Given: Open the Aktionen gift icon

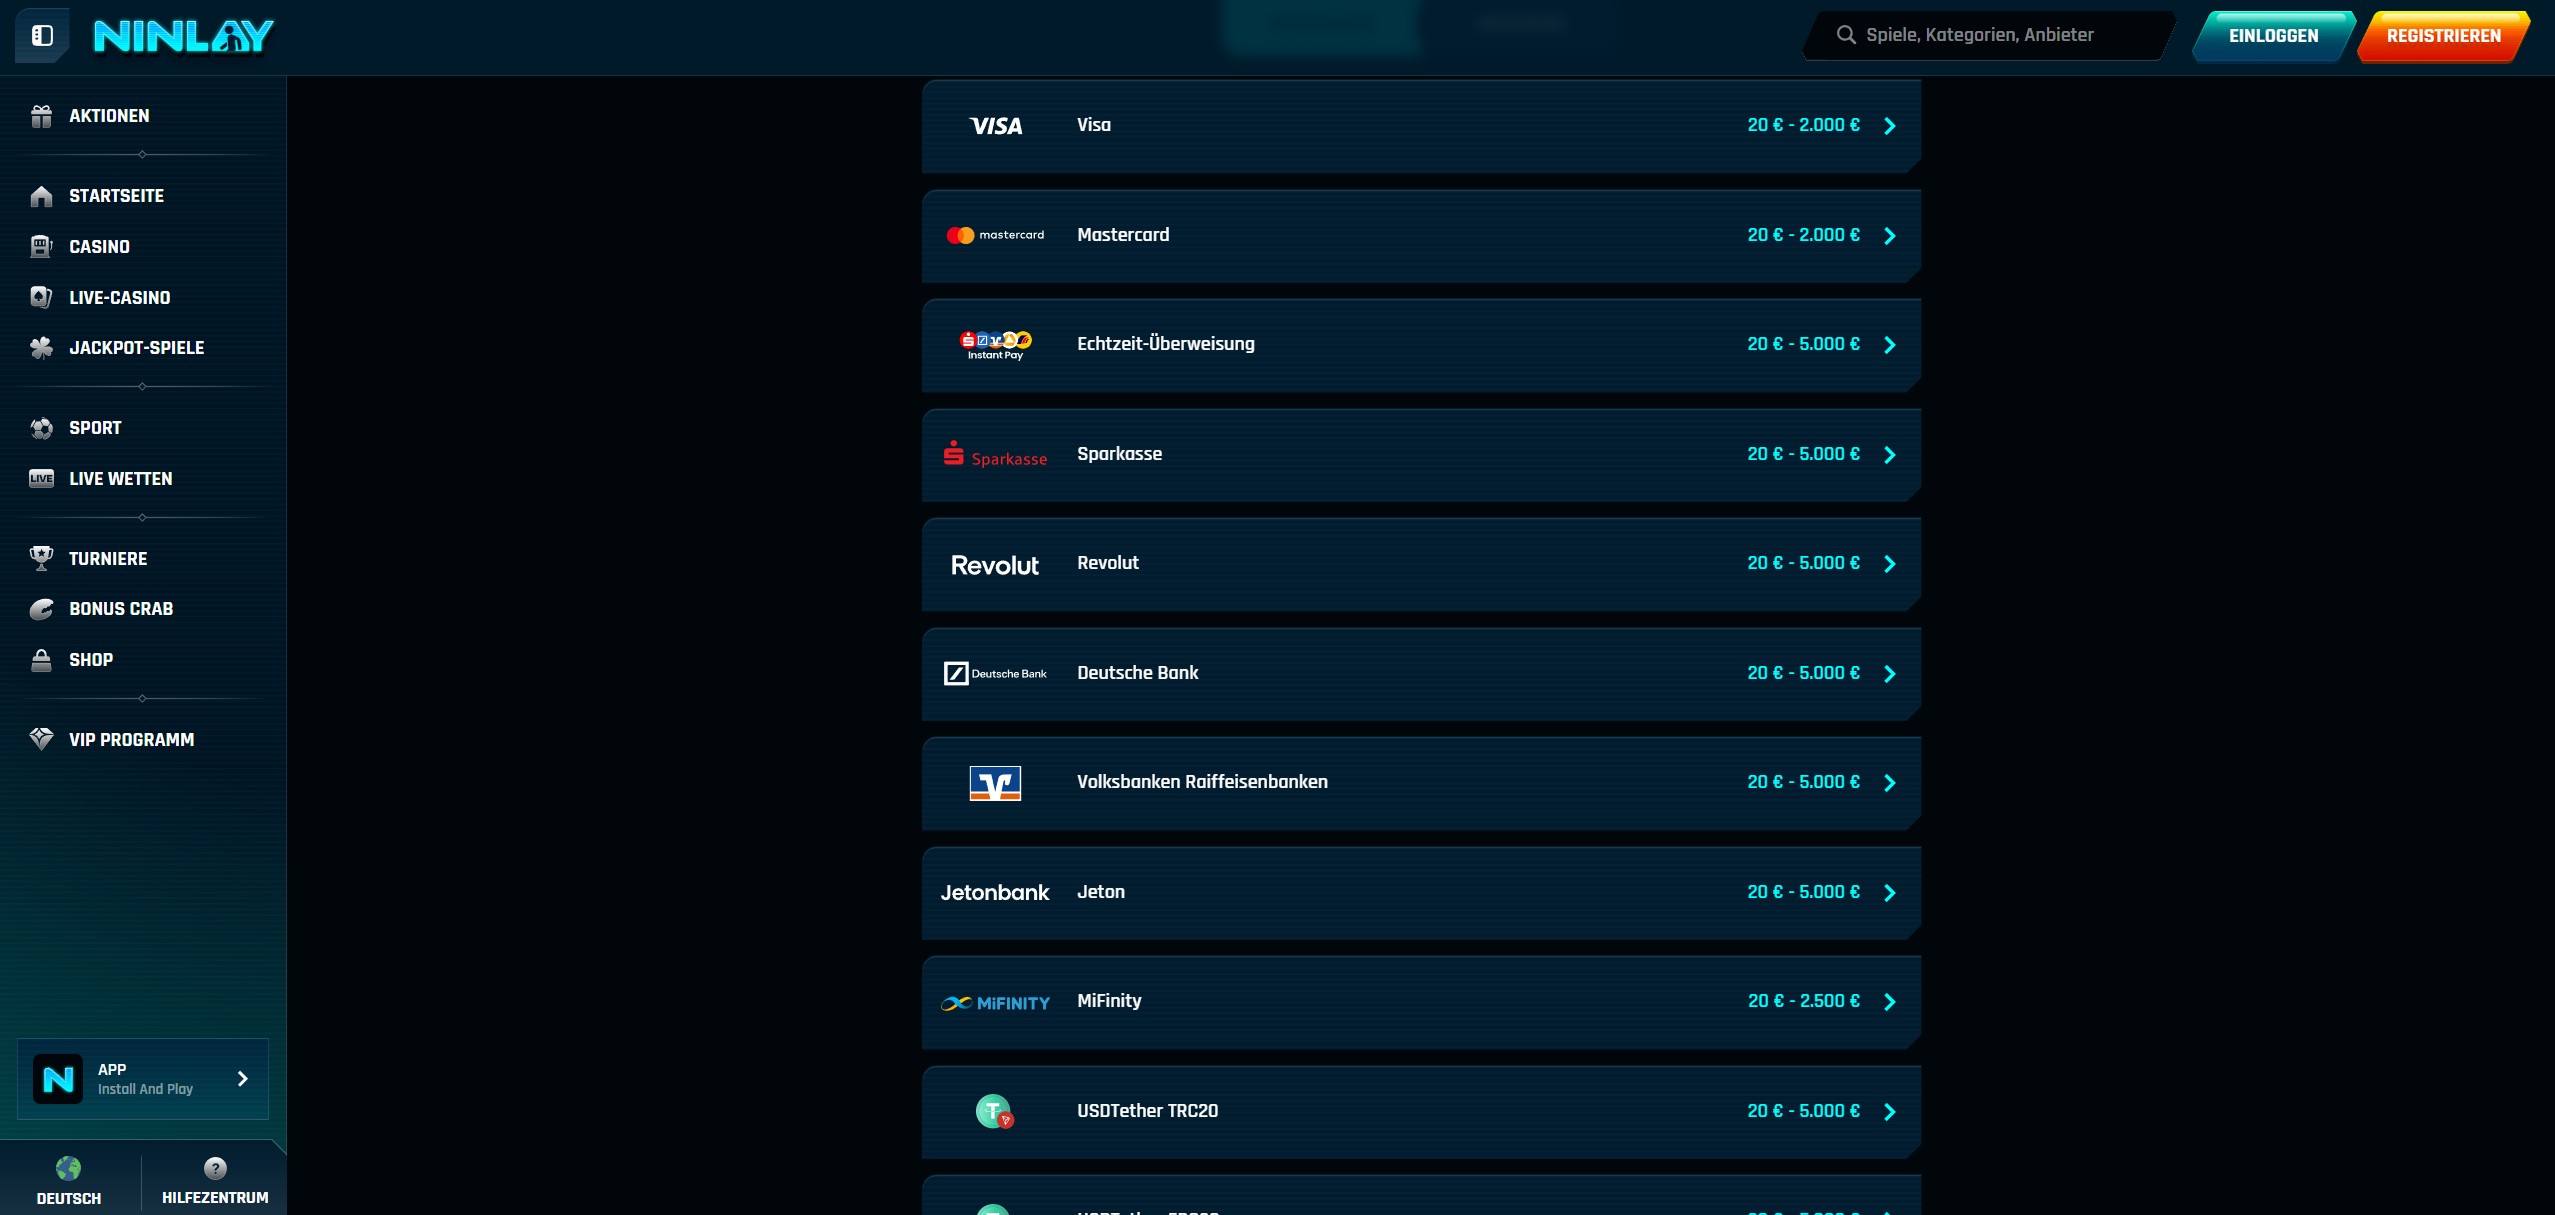Looking at the screenshot, I should point(41,116).
